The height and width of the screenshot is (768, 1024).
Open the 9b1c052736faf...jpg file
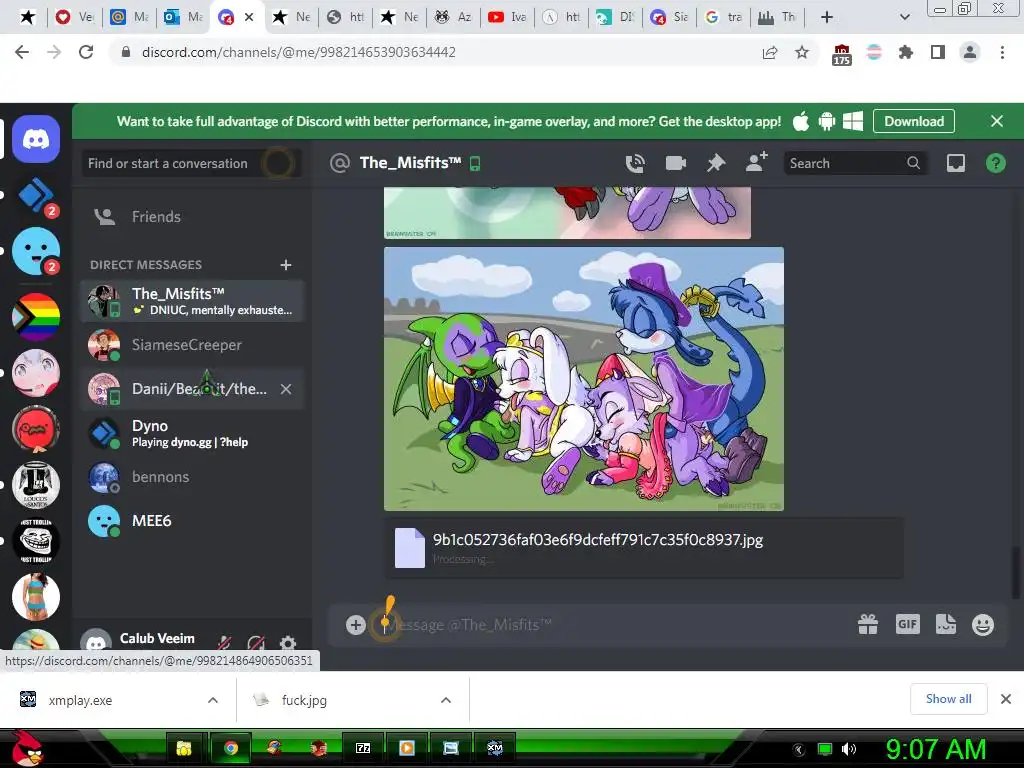click(x=598, y=540)
